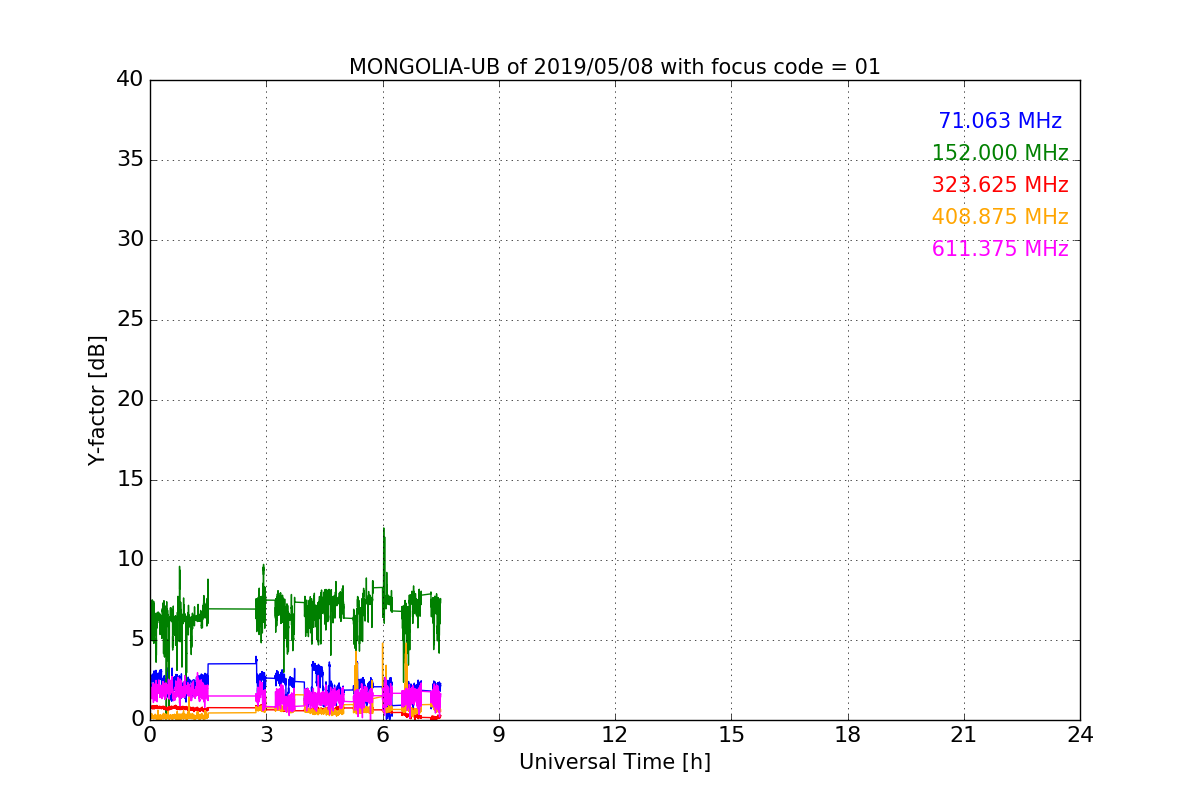Screen dimensions: 1200x800
Task: Click the plot title MONGOLIA-UB of 2019/05/08
Action: coord(614,67)
